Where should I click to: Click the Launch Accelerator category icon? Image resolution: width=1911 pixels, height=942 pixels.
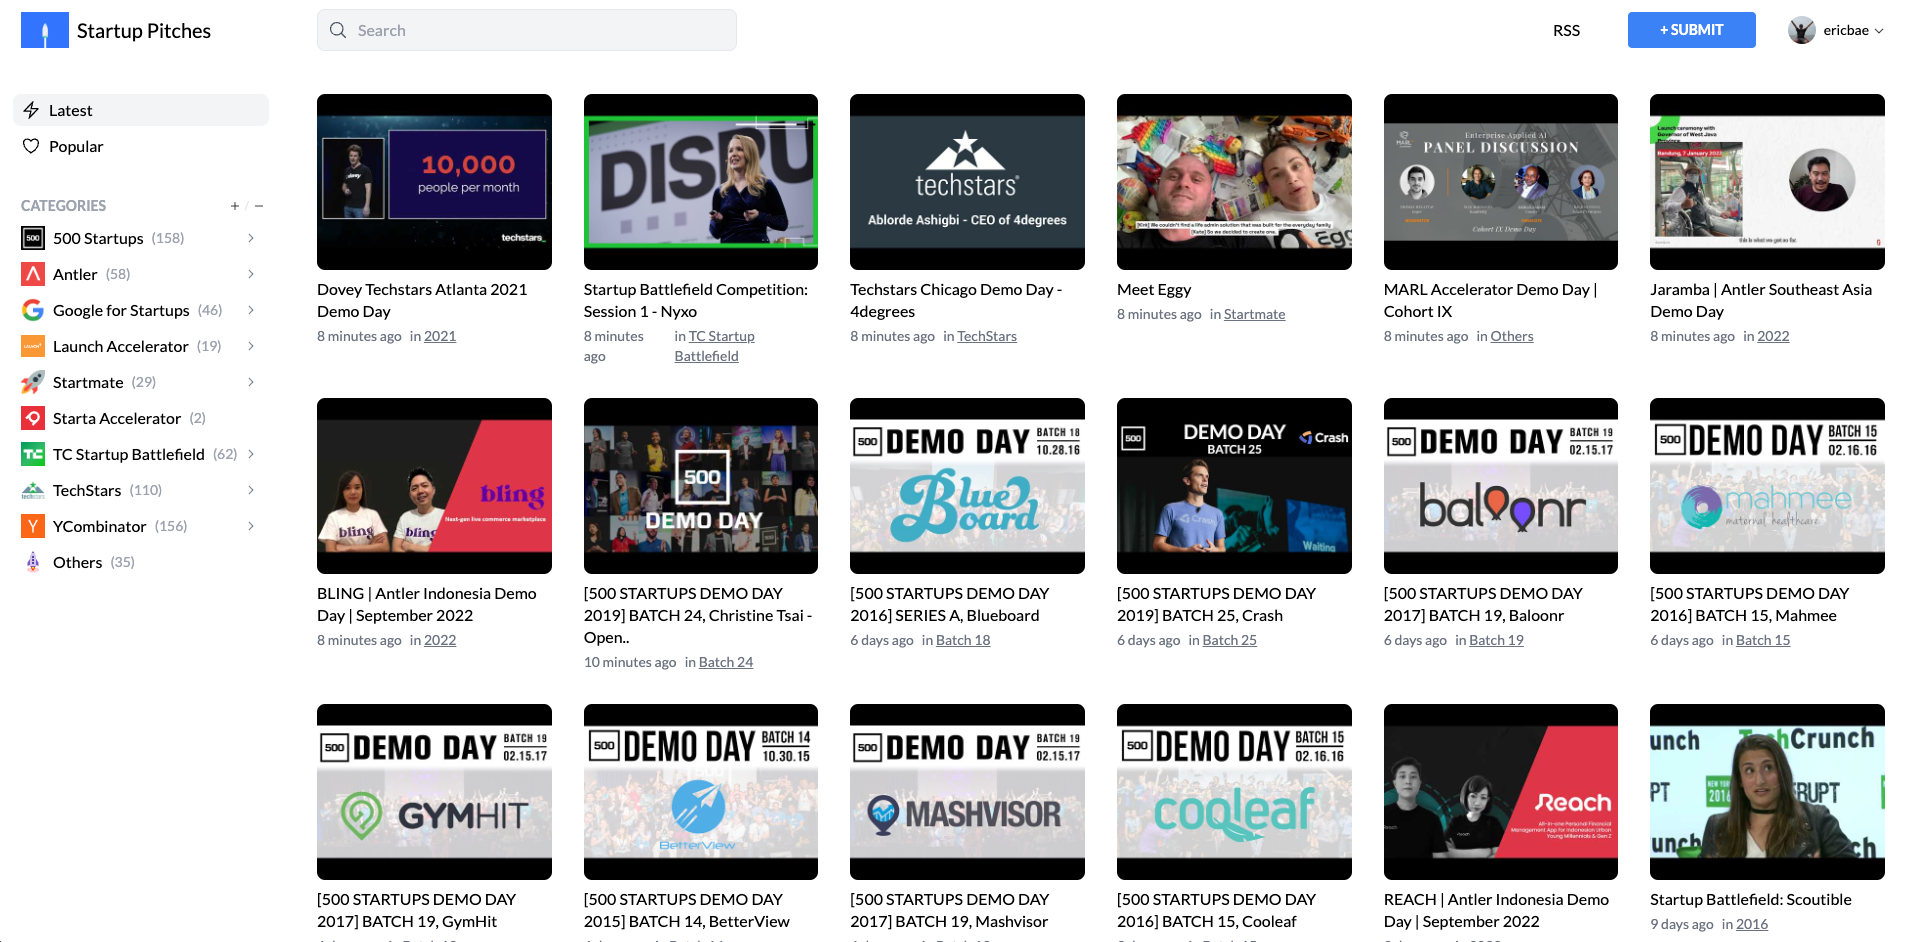pos(33,346)
